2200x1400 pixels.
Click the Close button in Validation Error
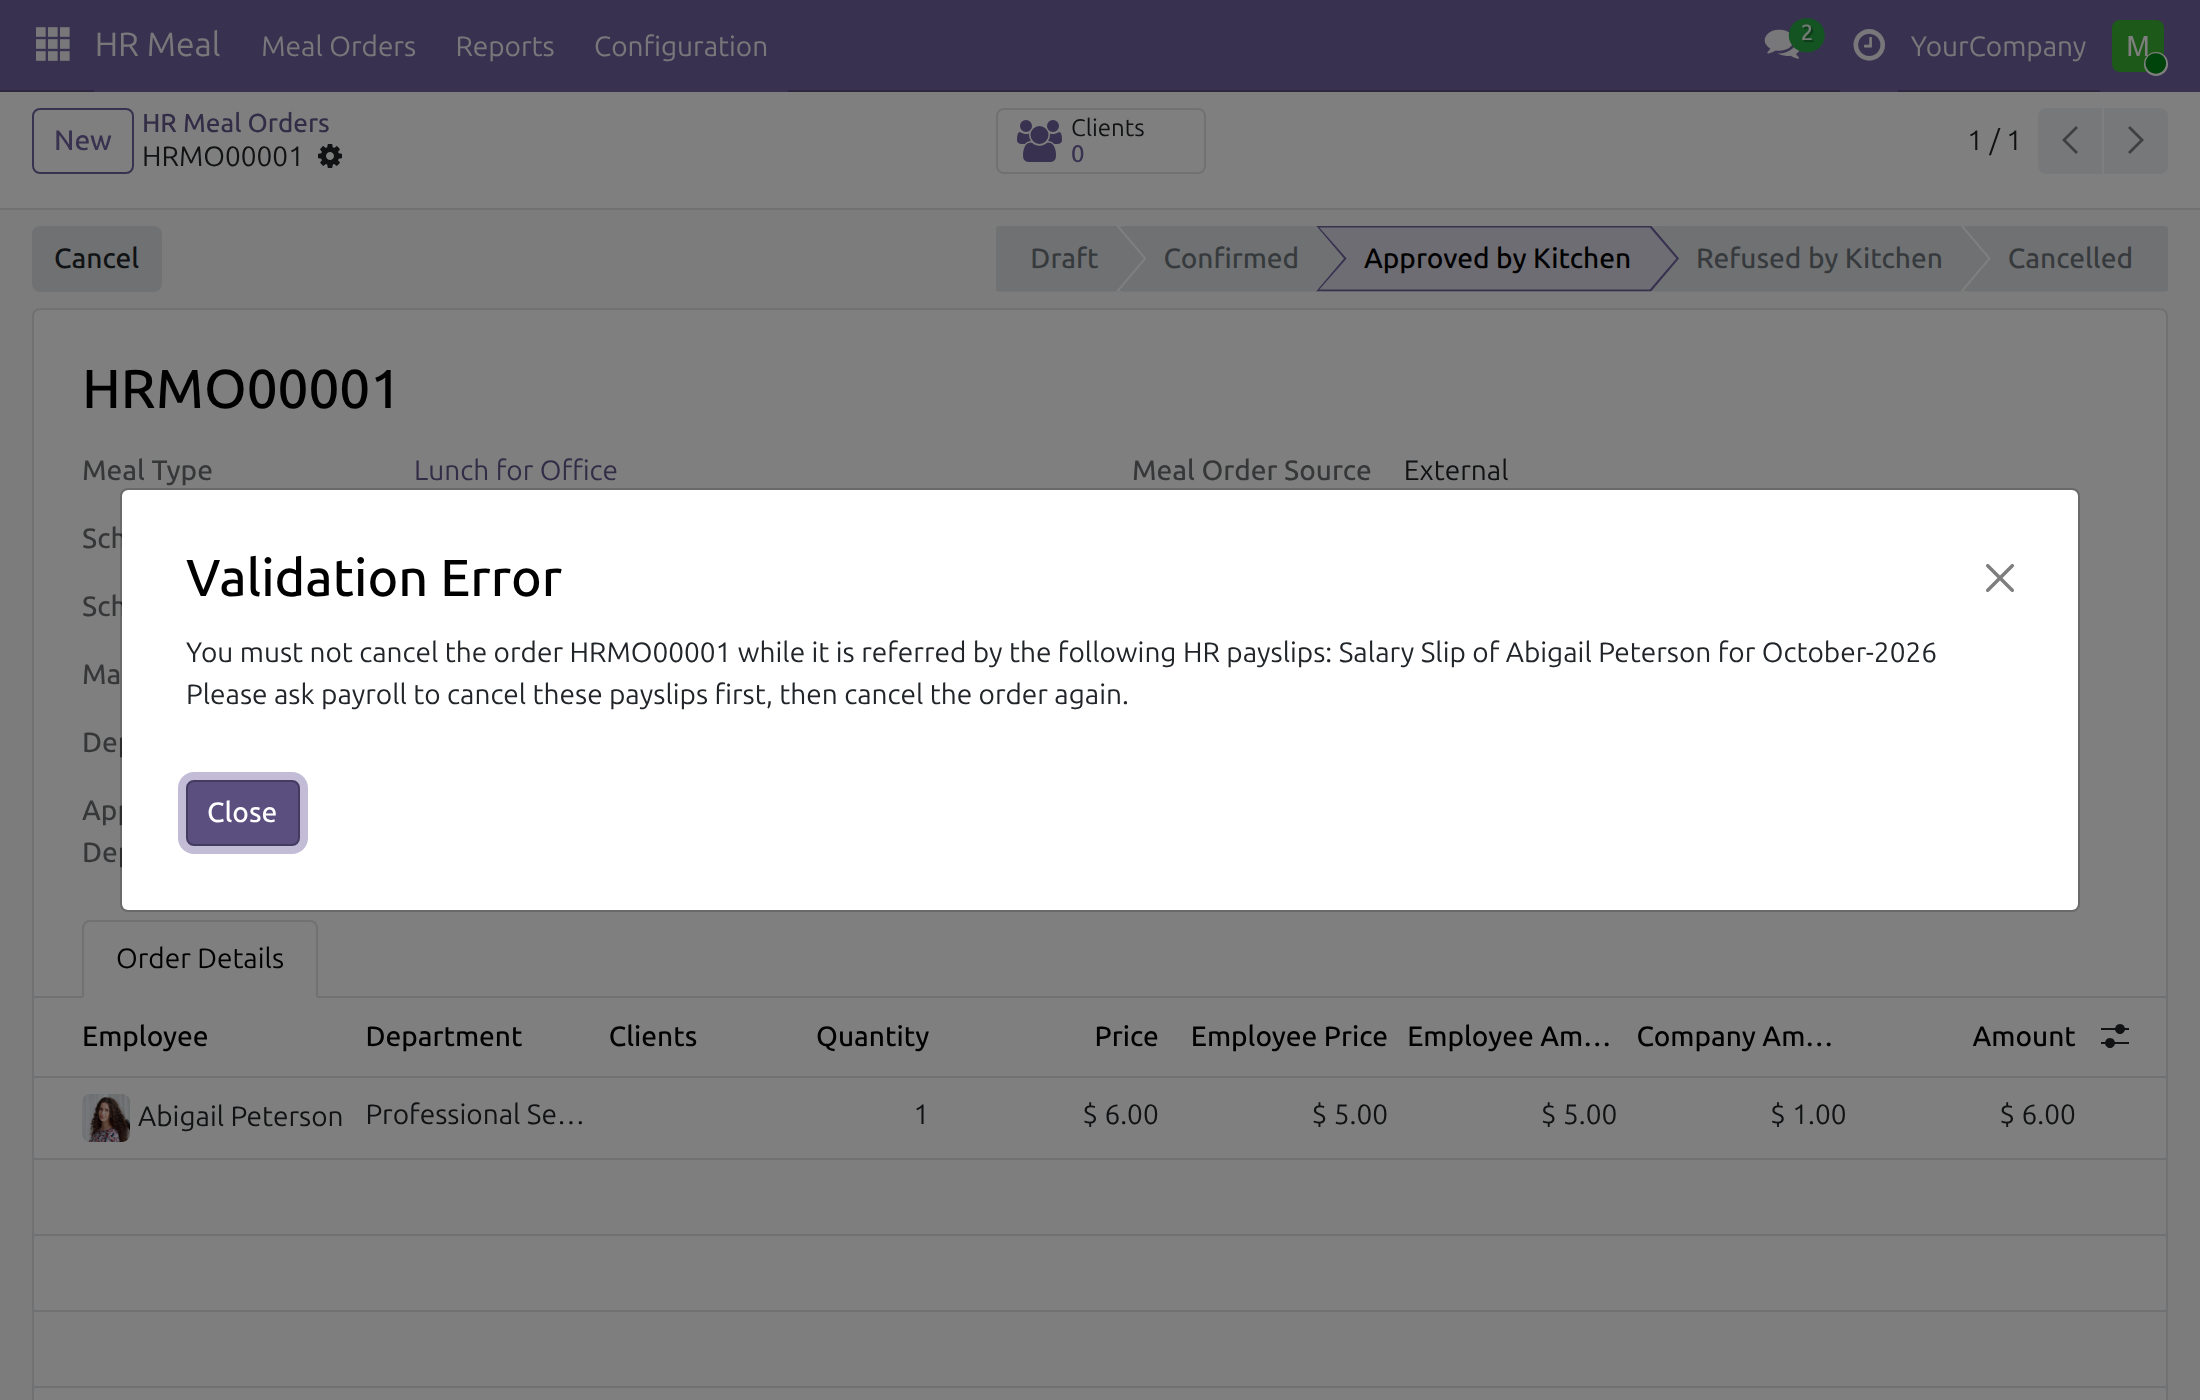(x=242, y=812)
